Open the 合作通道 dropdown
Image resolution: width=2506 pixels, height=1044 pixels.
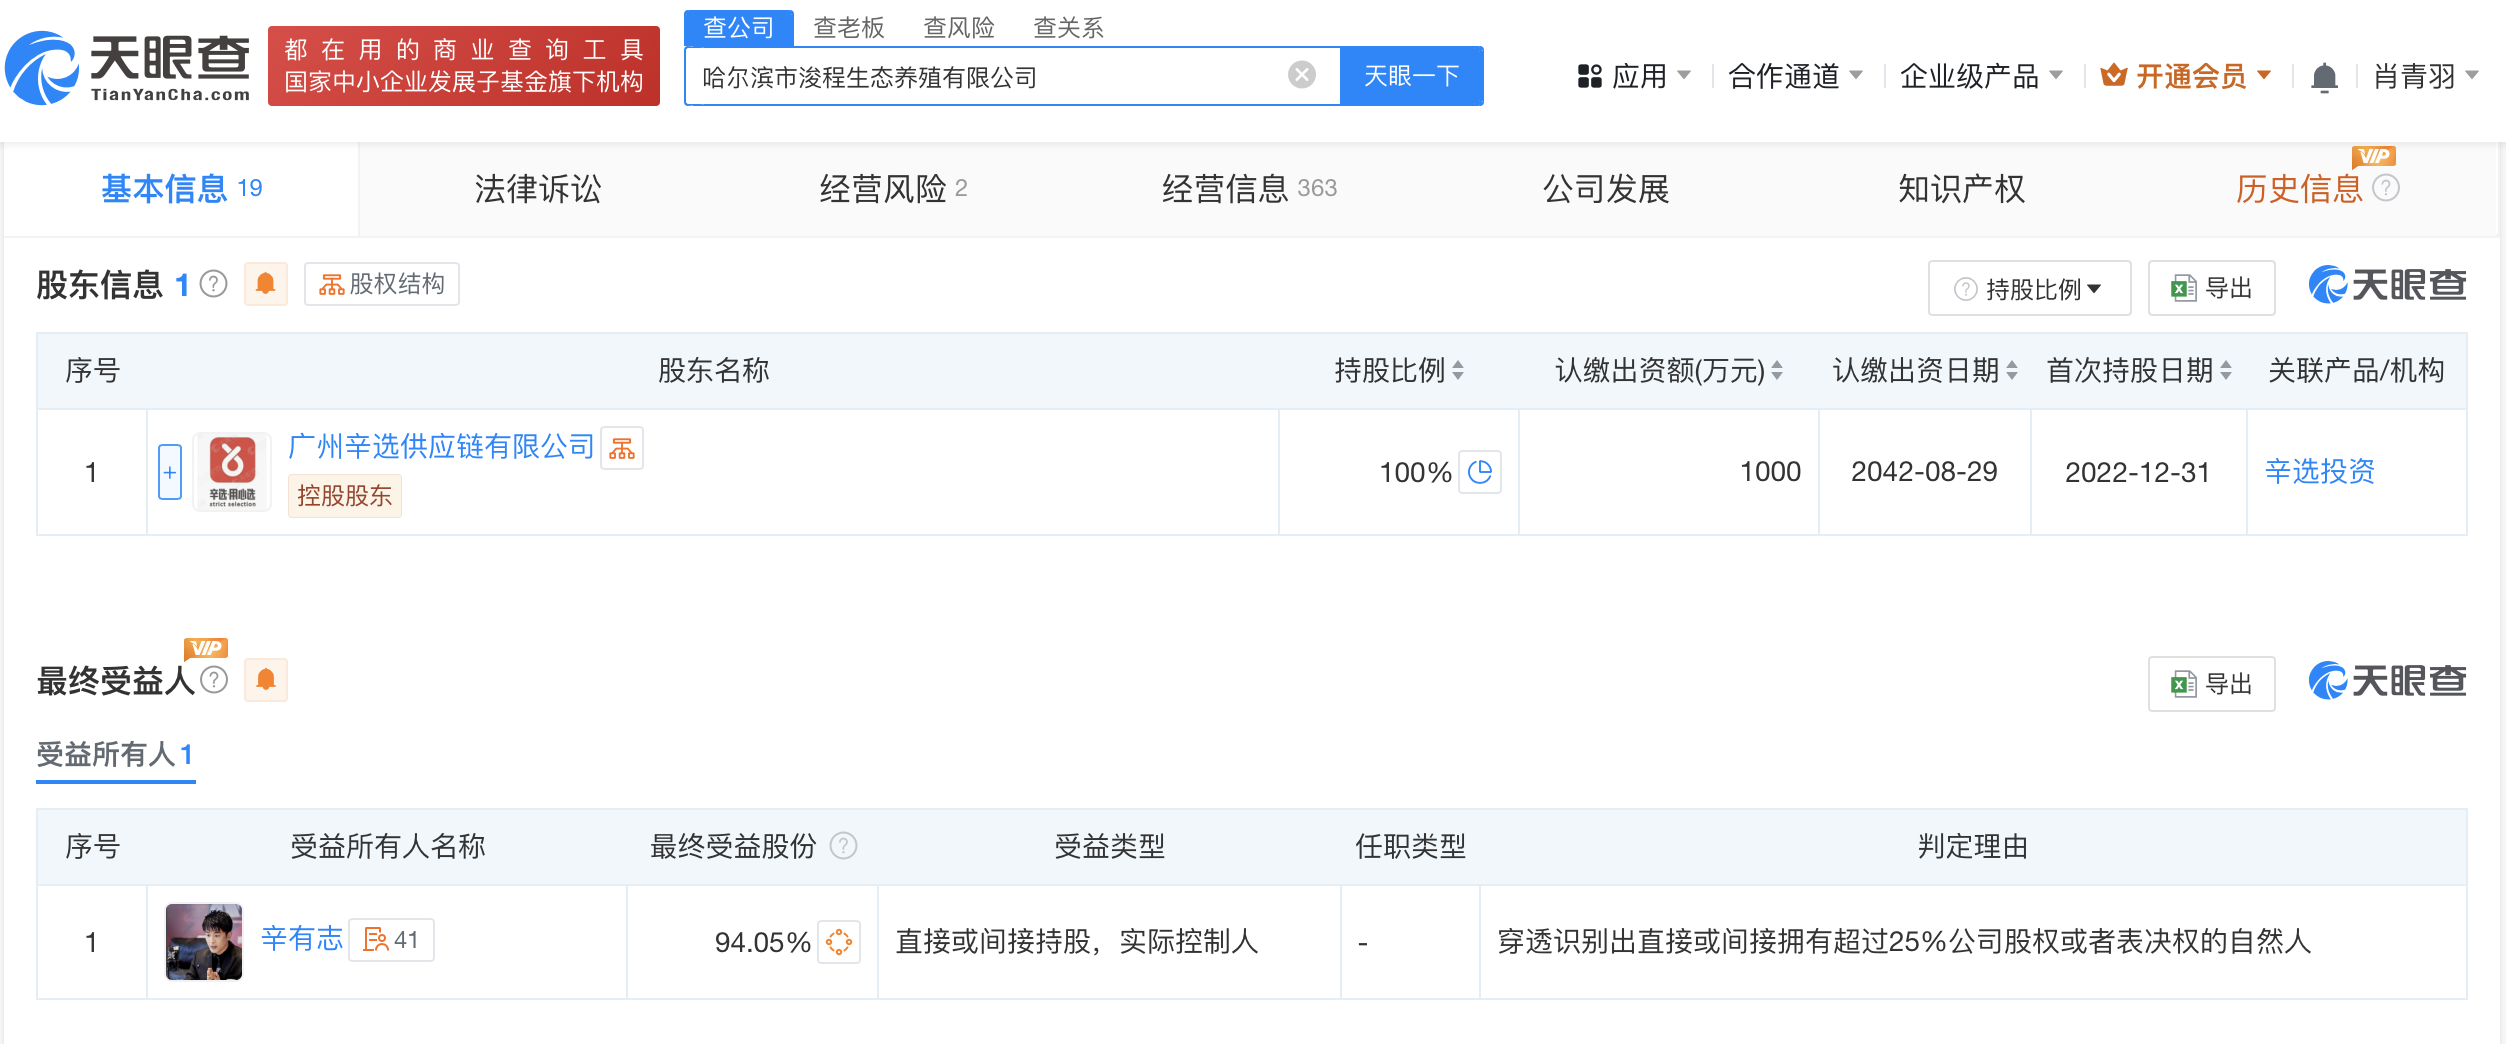pos(1795,76)
